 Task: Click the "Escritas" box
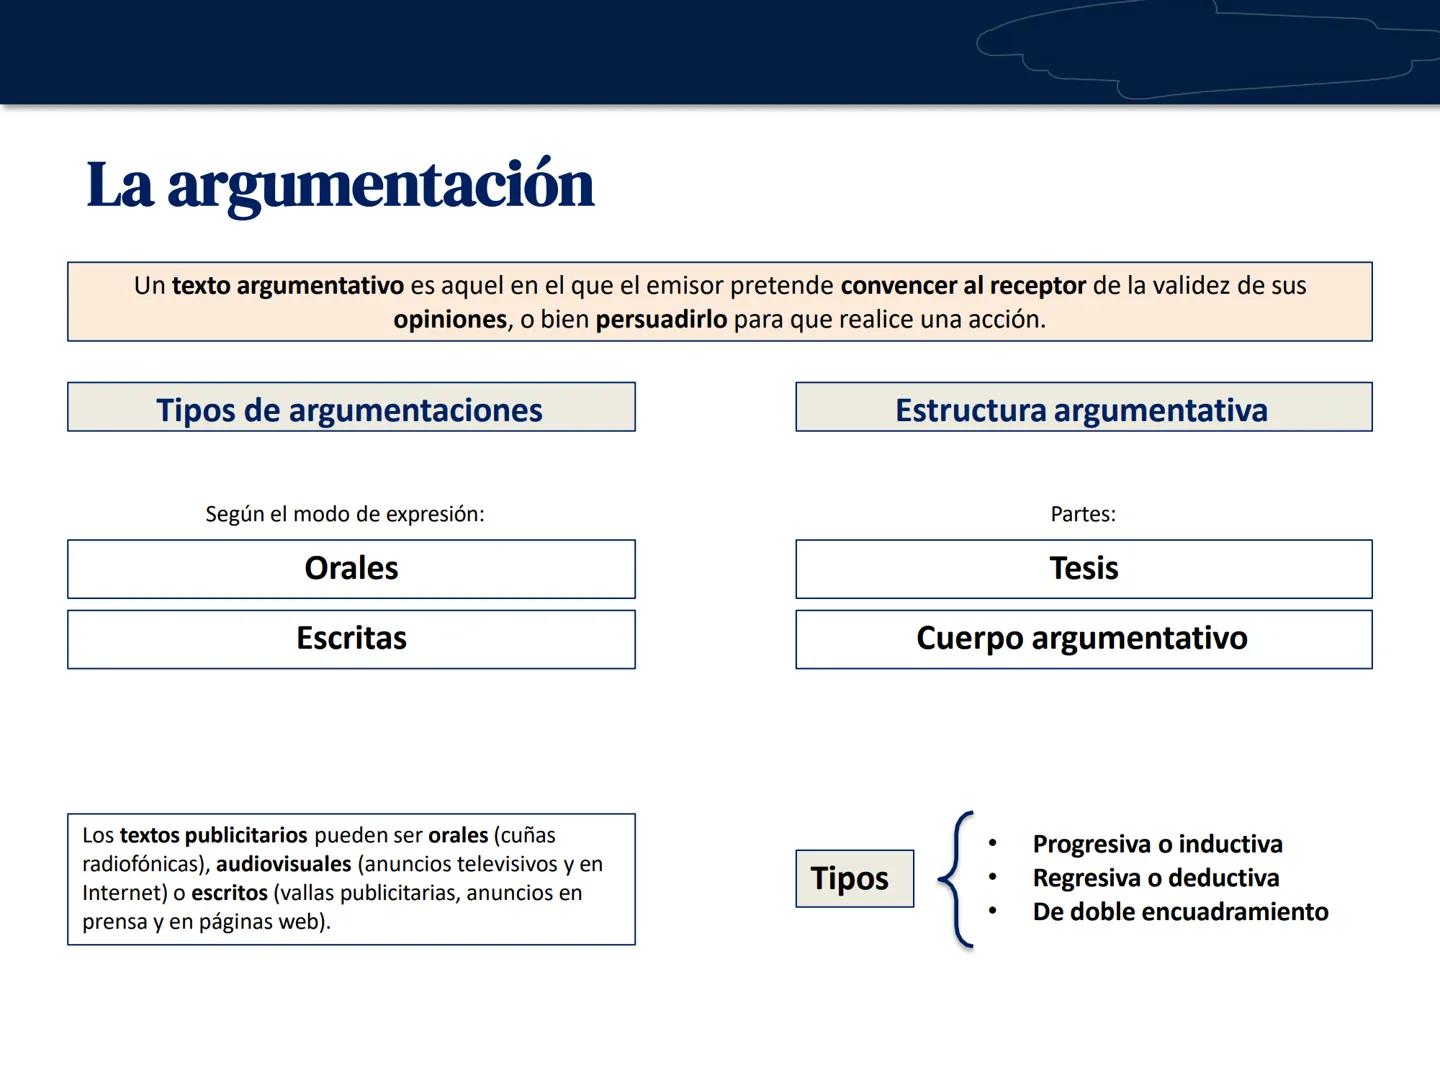click(350, 638)
